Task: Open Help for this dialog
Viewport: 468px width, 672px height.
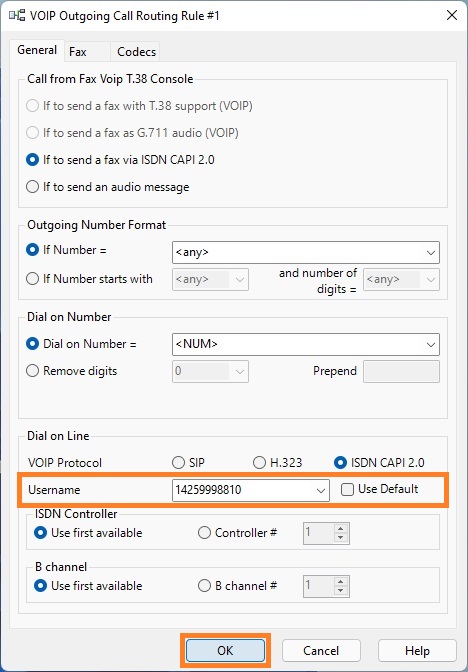Action: coord(417,651)
